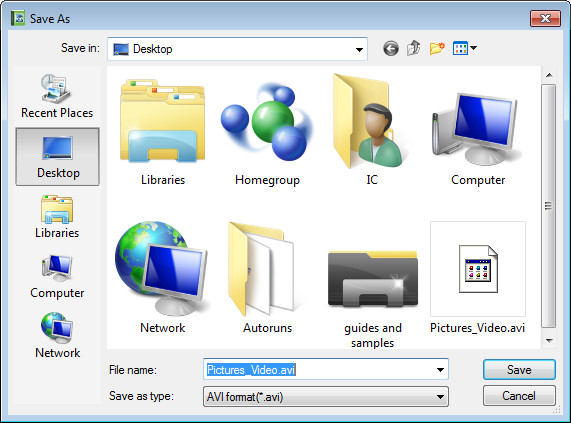
Task: Click the 'Autoruns' label text
Action: [x=268, y=328]
